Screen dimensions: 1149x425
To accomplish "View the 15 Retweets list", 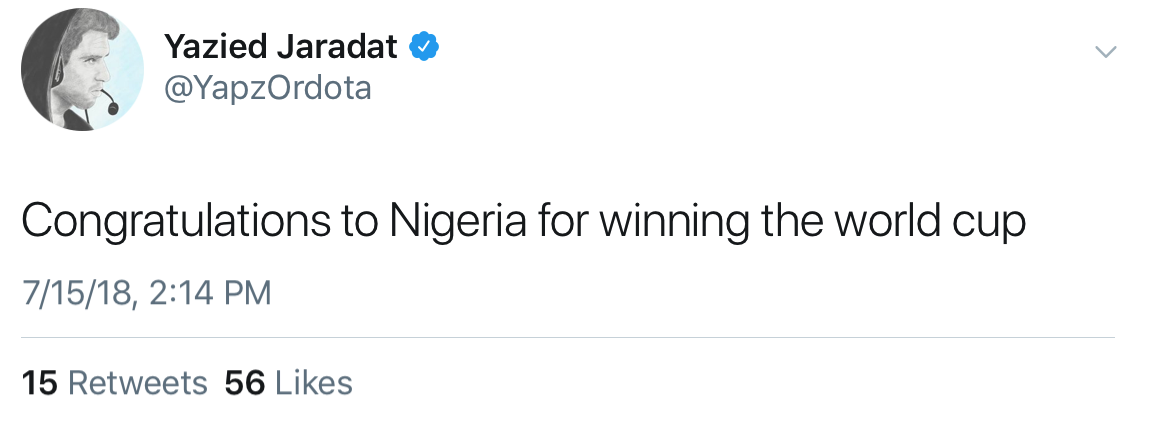I will point(115,383).
